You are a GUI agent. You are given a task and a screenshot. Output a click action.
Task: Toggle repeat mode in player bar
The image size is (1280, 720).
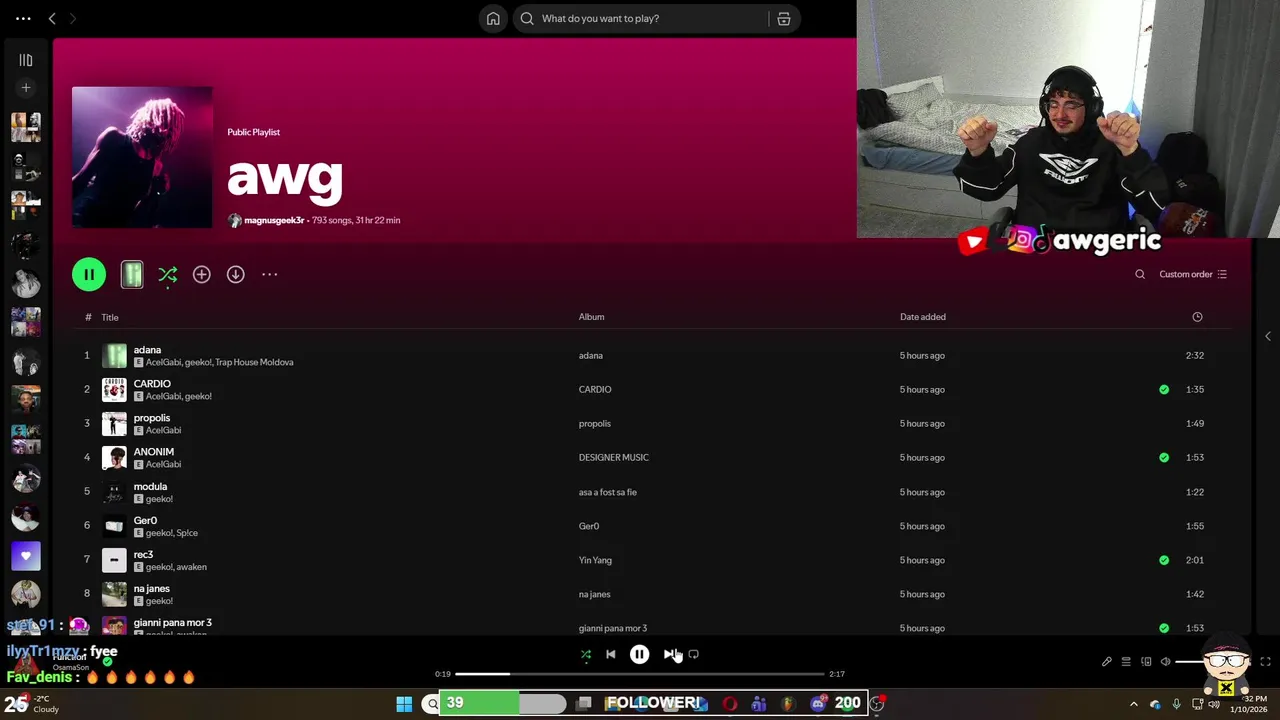pos(694,654)
